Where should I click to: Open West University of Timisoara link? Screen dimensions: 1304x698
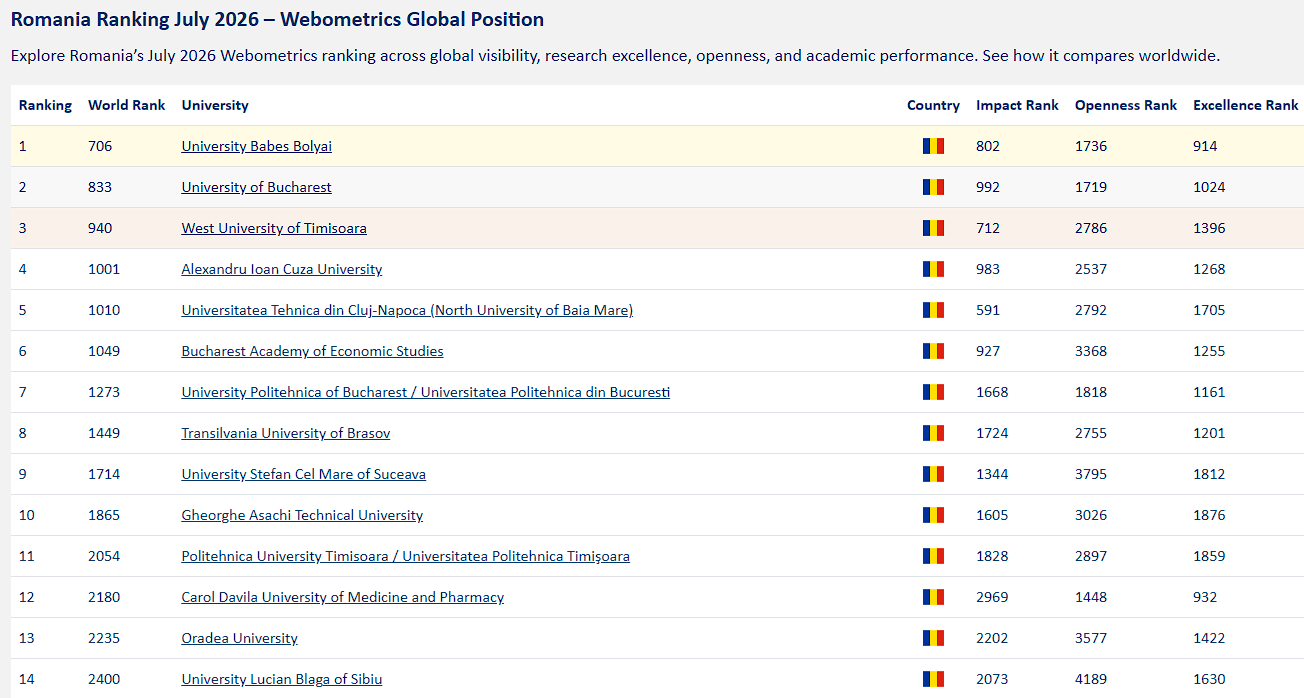pos(274,228)
